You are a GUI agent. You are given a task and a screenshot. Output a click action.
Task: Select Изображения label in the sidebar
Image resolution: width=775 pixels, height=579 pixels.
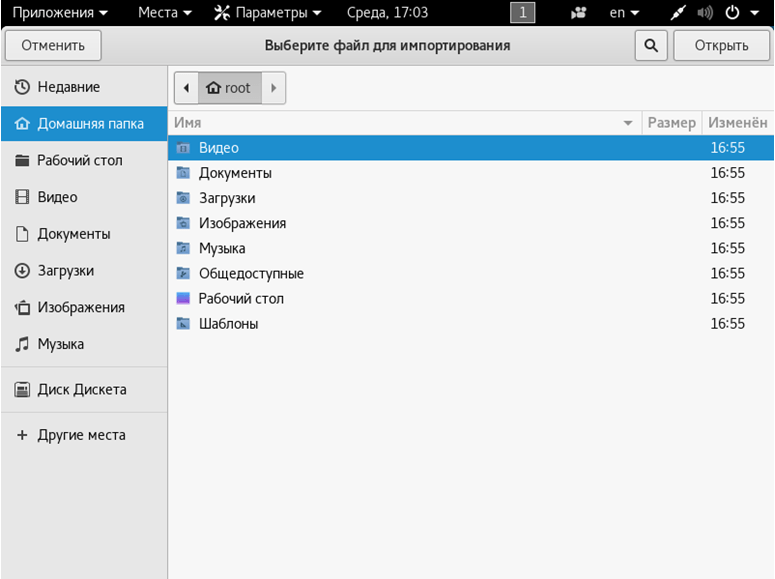[x=81, y=308]
